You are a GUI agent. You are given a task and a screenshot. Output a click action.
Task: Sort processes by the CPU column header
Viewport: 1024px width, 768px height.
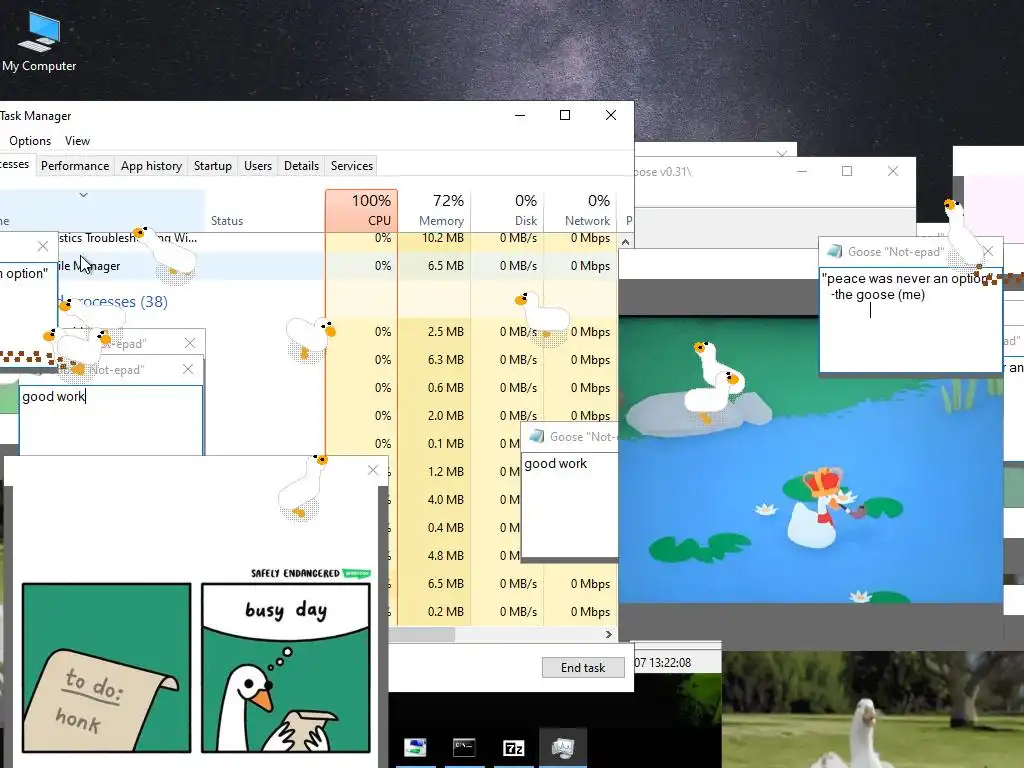361,210
